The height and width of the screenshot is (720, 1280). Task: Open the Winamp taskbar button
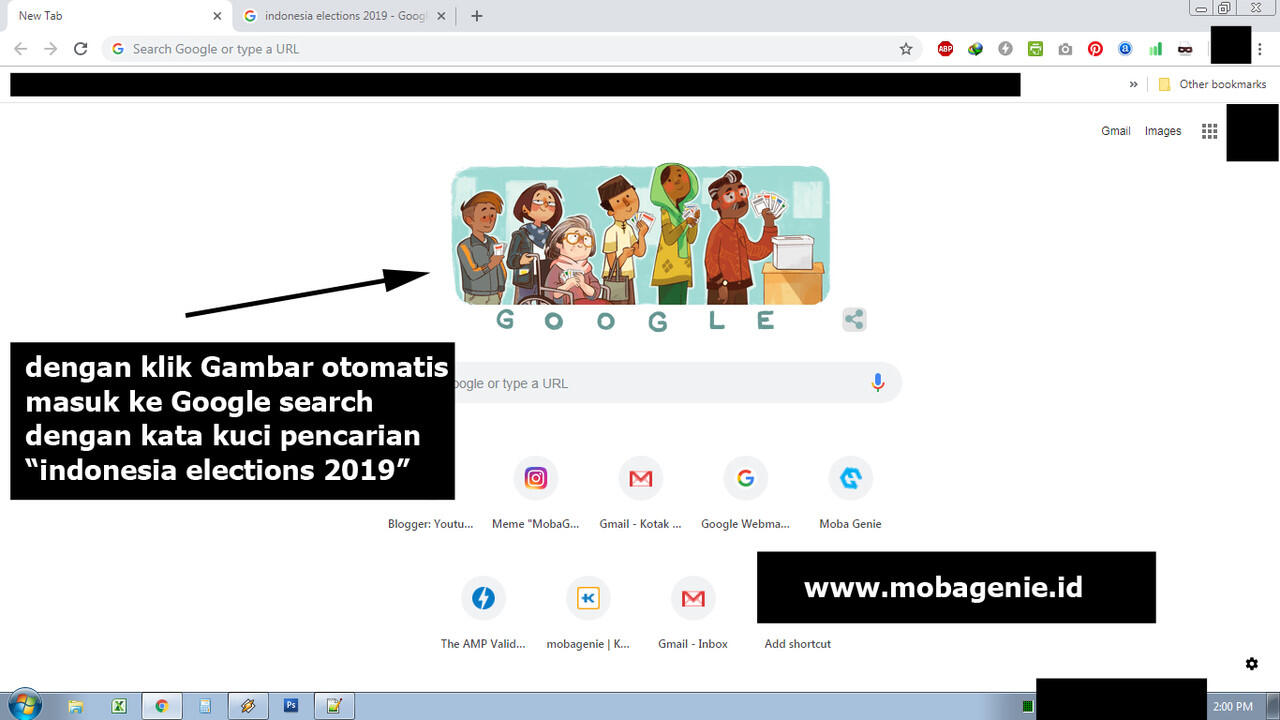tap(247, 705)
